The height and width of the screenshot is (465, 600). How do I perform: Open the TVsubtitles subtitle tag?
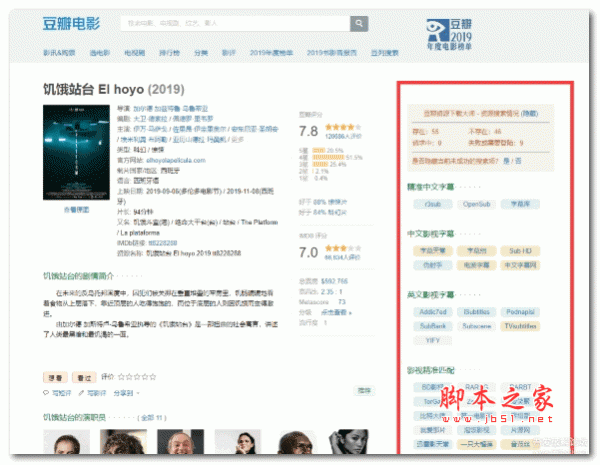click(520, 326)
